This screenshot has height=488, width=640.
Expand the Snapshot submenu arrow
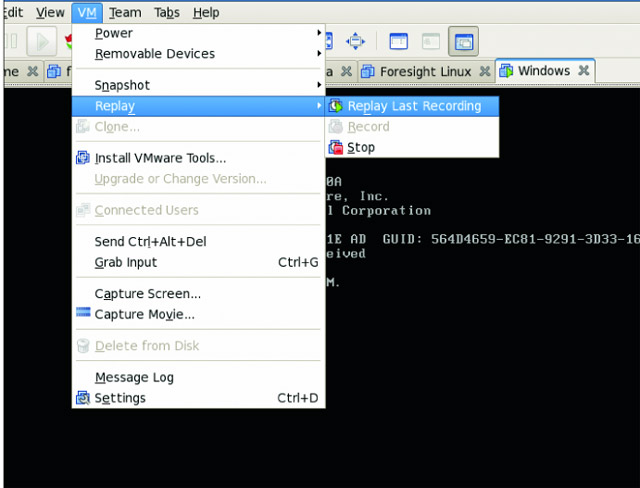(x=319, y=85)
